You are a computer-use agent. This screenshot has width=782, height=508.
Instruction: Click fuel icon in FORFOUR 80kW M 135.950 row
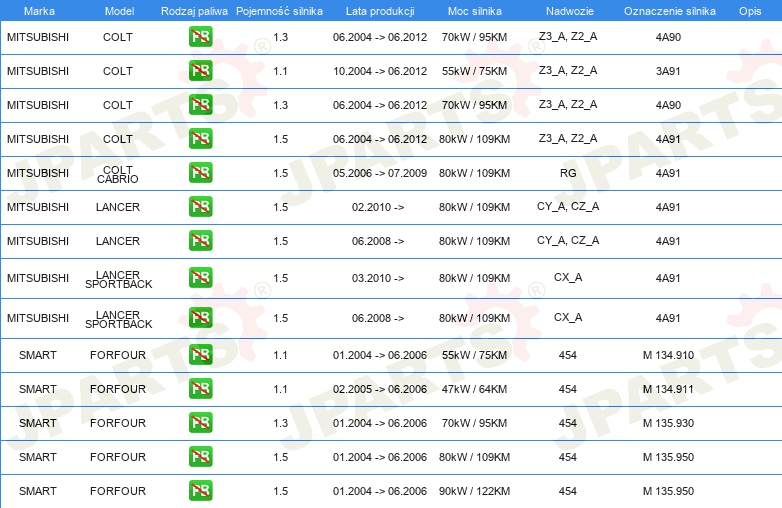tap(200, 456)
